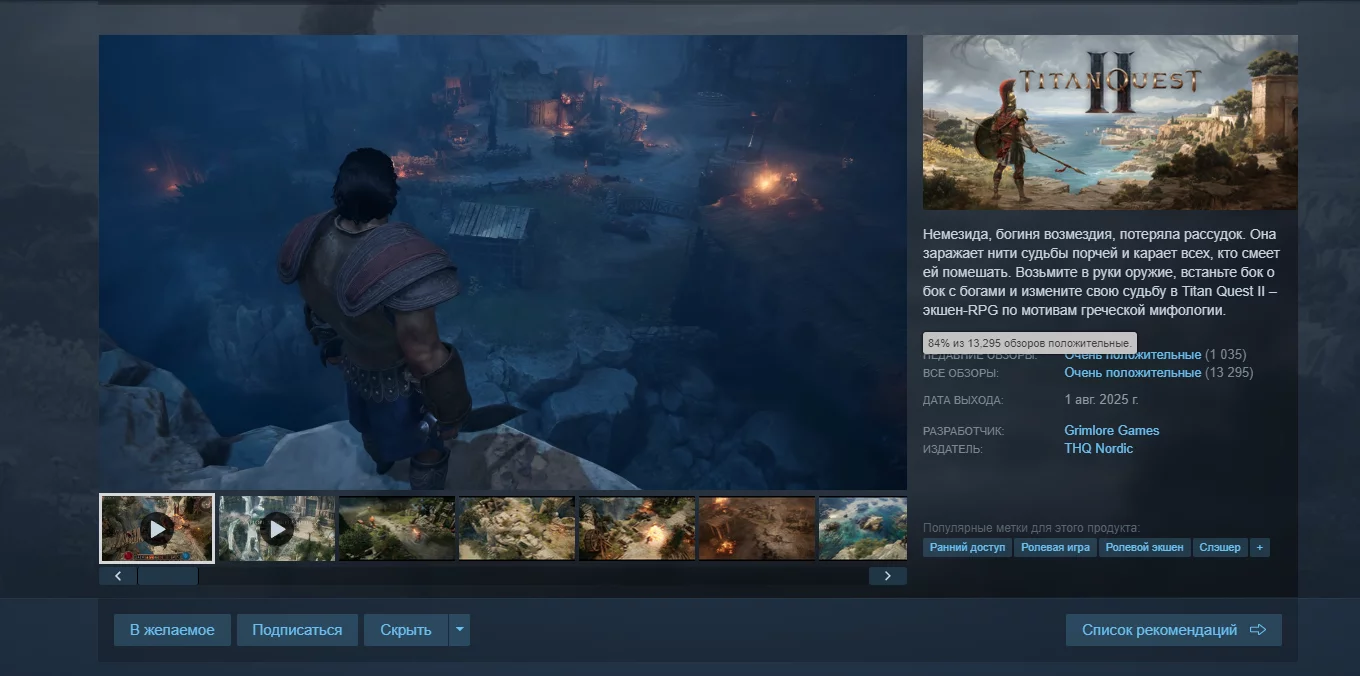Image resolution: width=1360 pixels, height=676 pixels.
Task: Click the Подписаться button
Action: click(297, 630)
